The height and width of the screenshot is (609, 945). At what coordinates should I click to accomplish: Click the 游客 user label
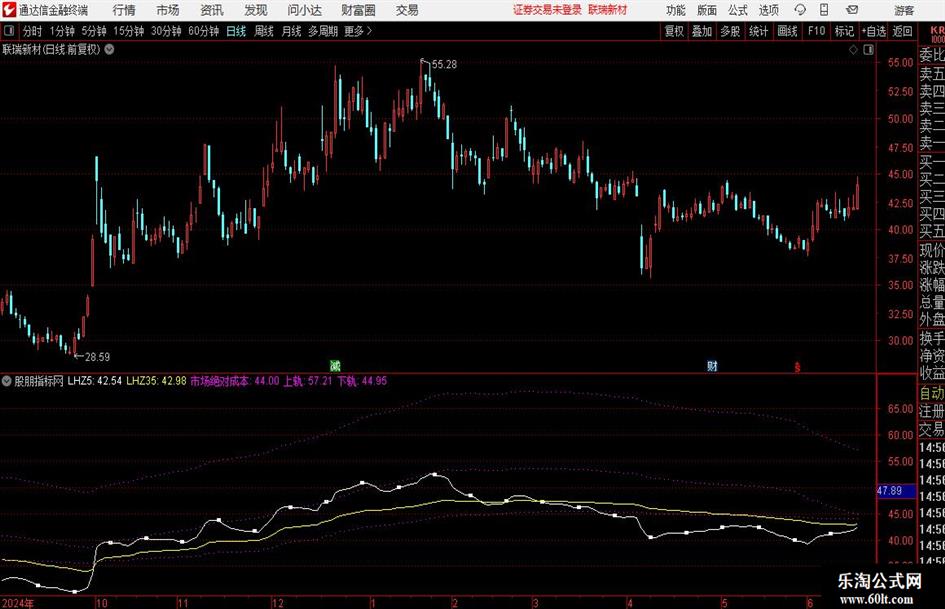904,10
